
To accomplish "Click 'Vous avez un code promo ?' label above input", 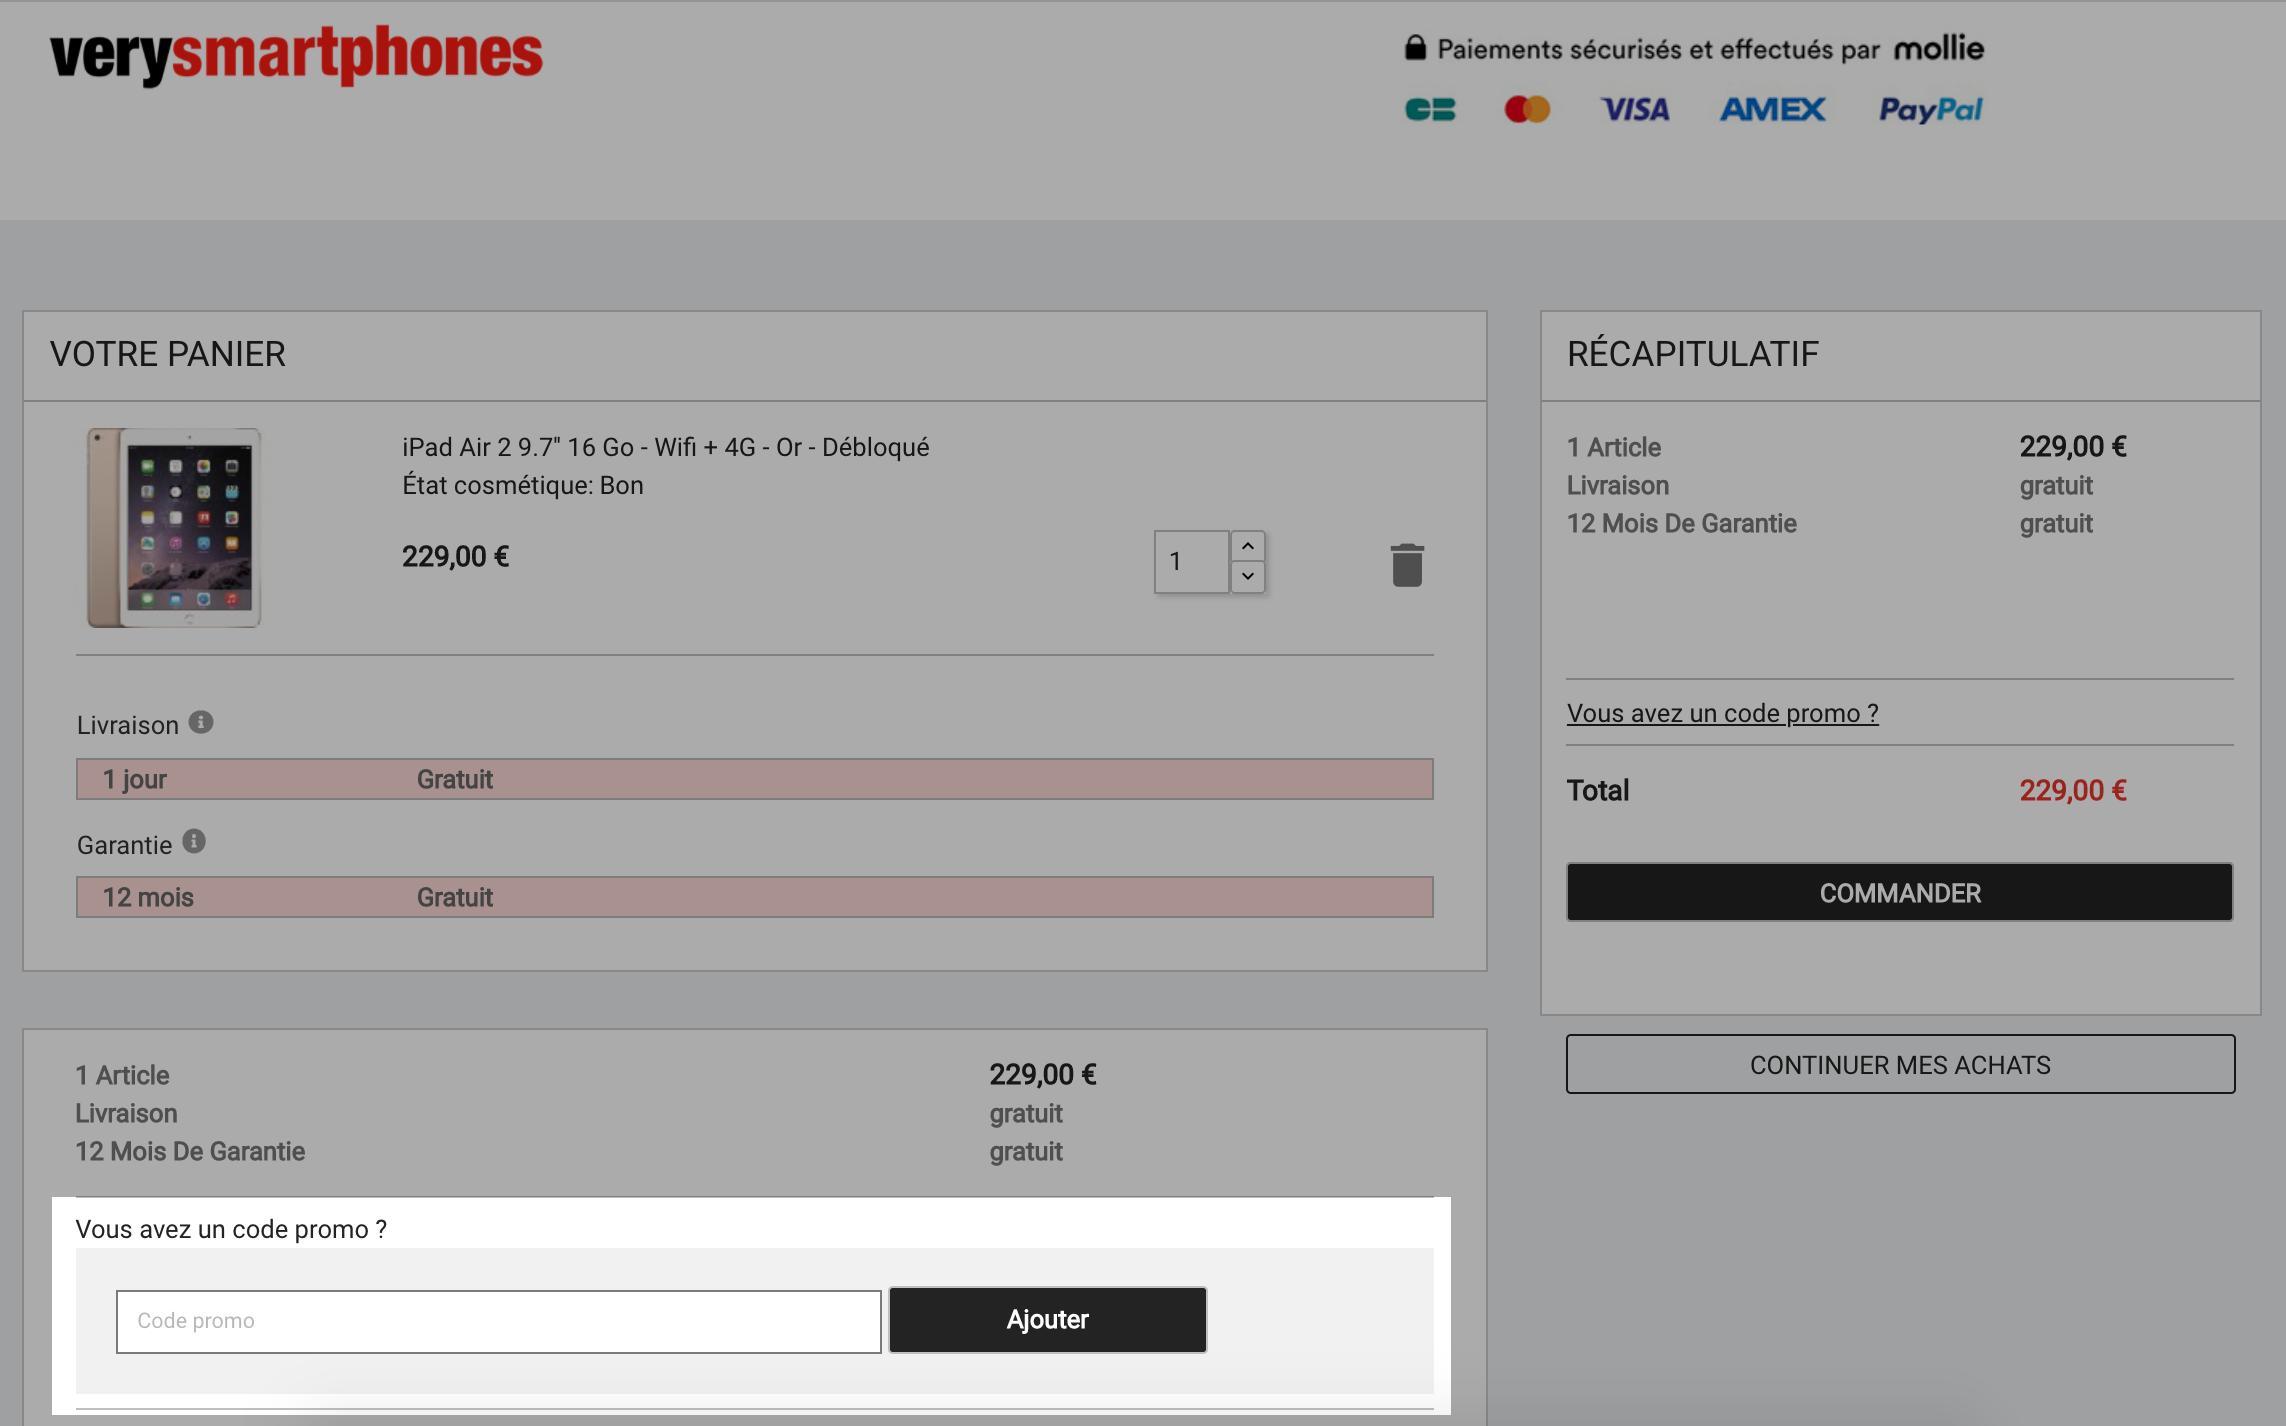I will [x=231, y=1229].
